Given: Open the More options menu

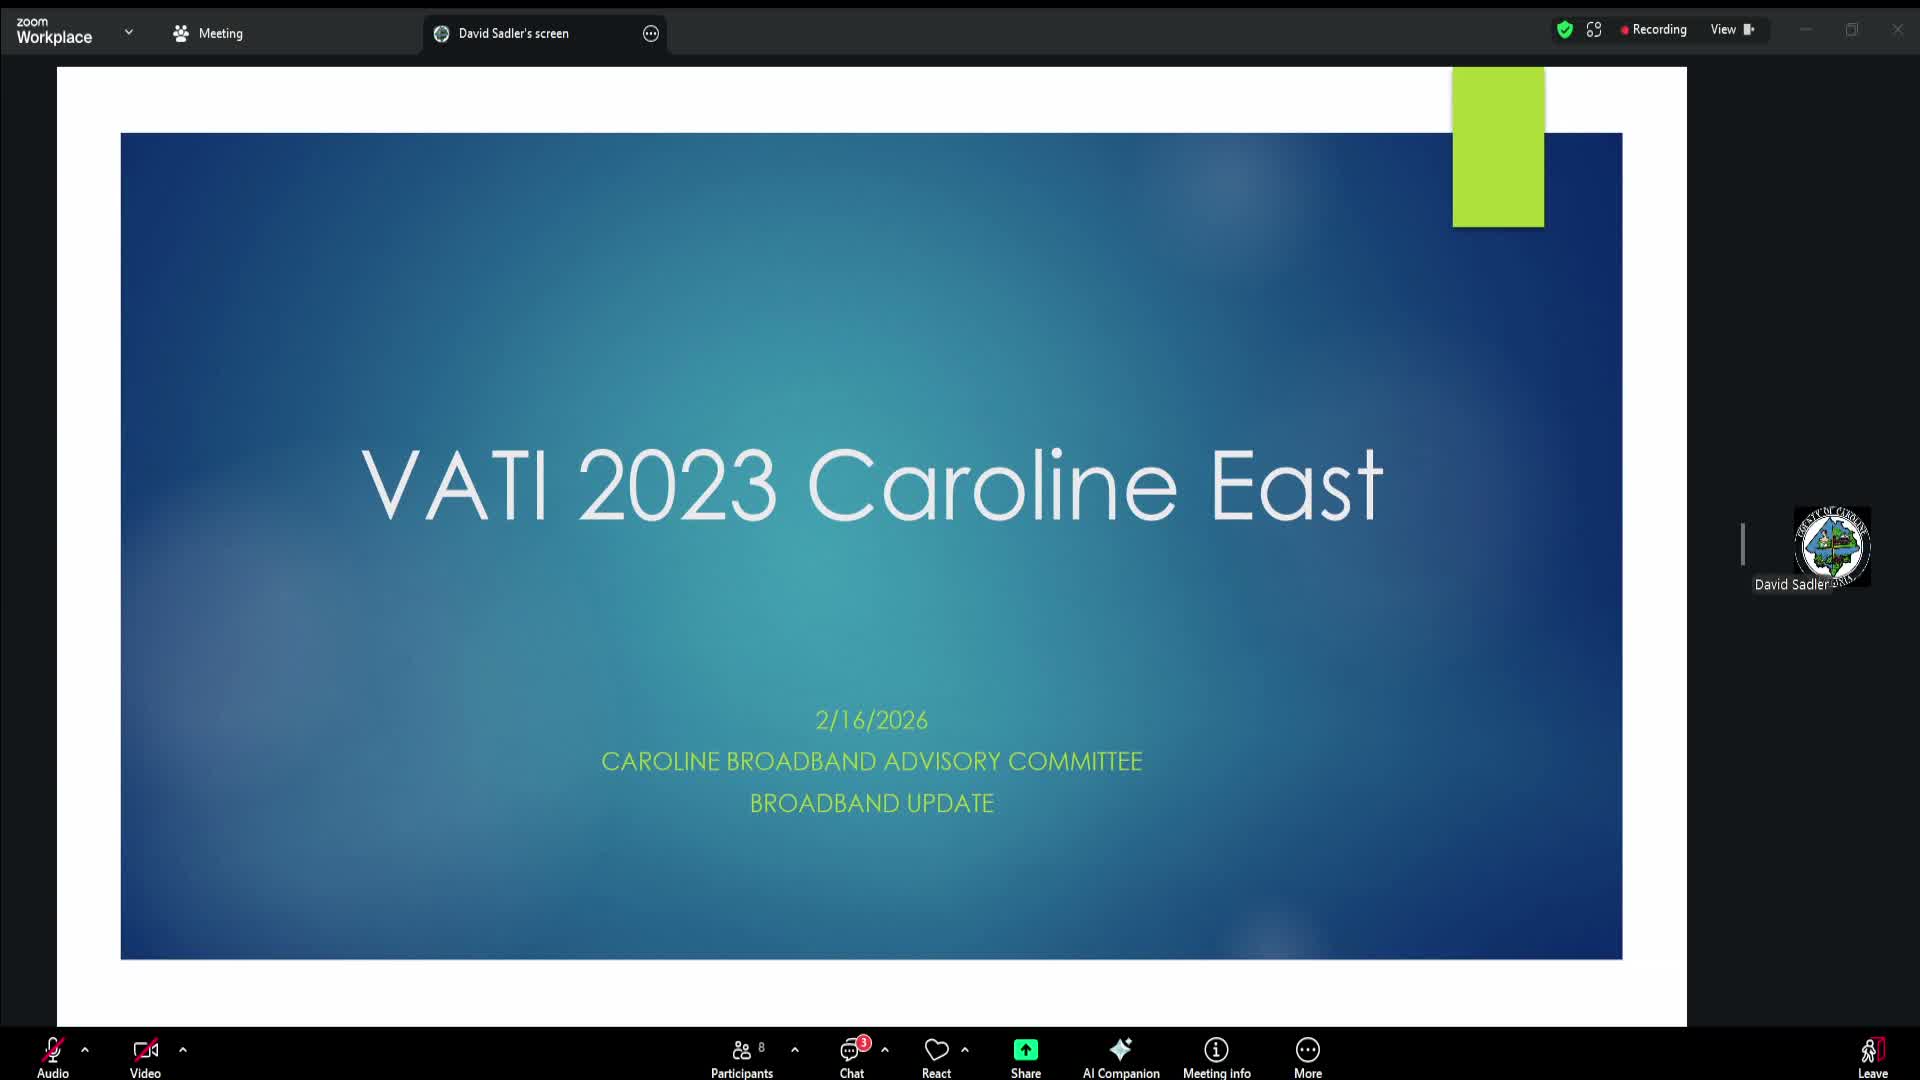Looking at the screenshot, I should [x=1307, y=1056].
